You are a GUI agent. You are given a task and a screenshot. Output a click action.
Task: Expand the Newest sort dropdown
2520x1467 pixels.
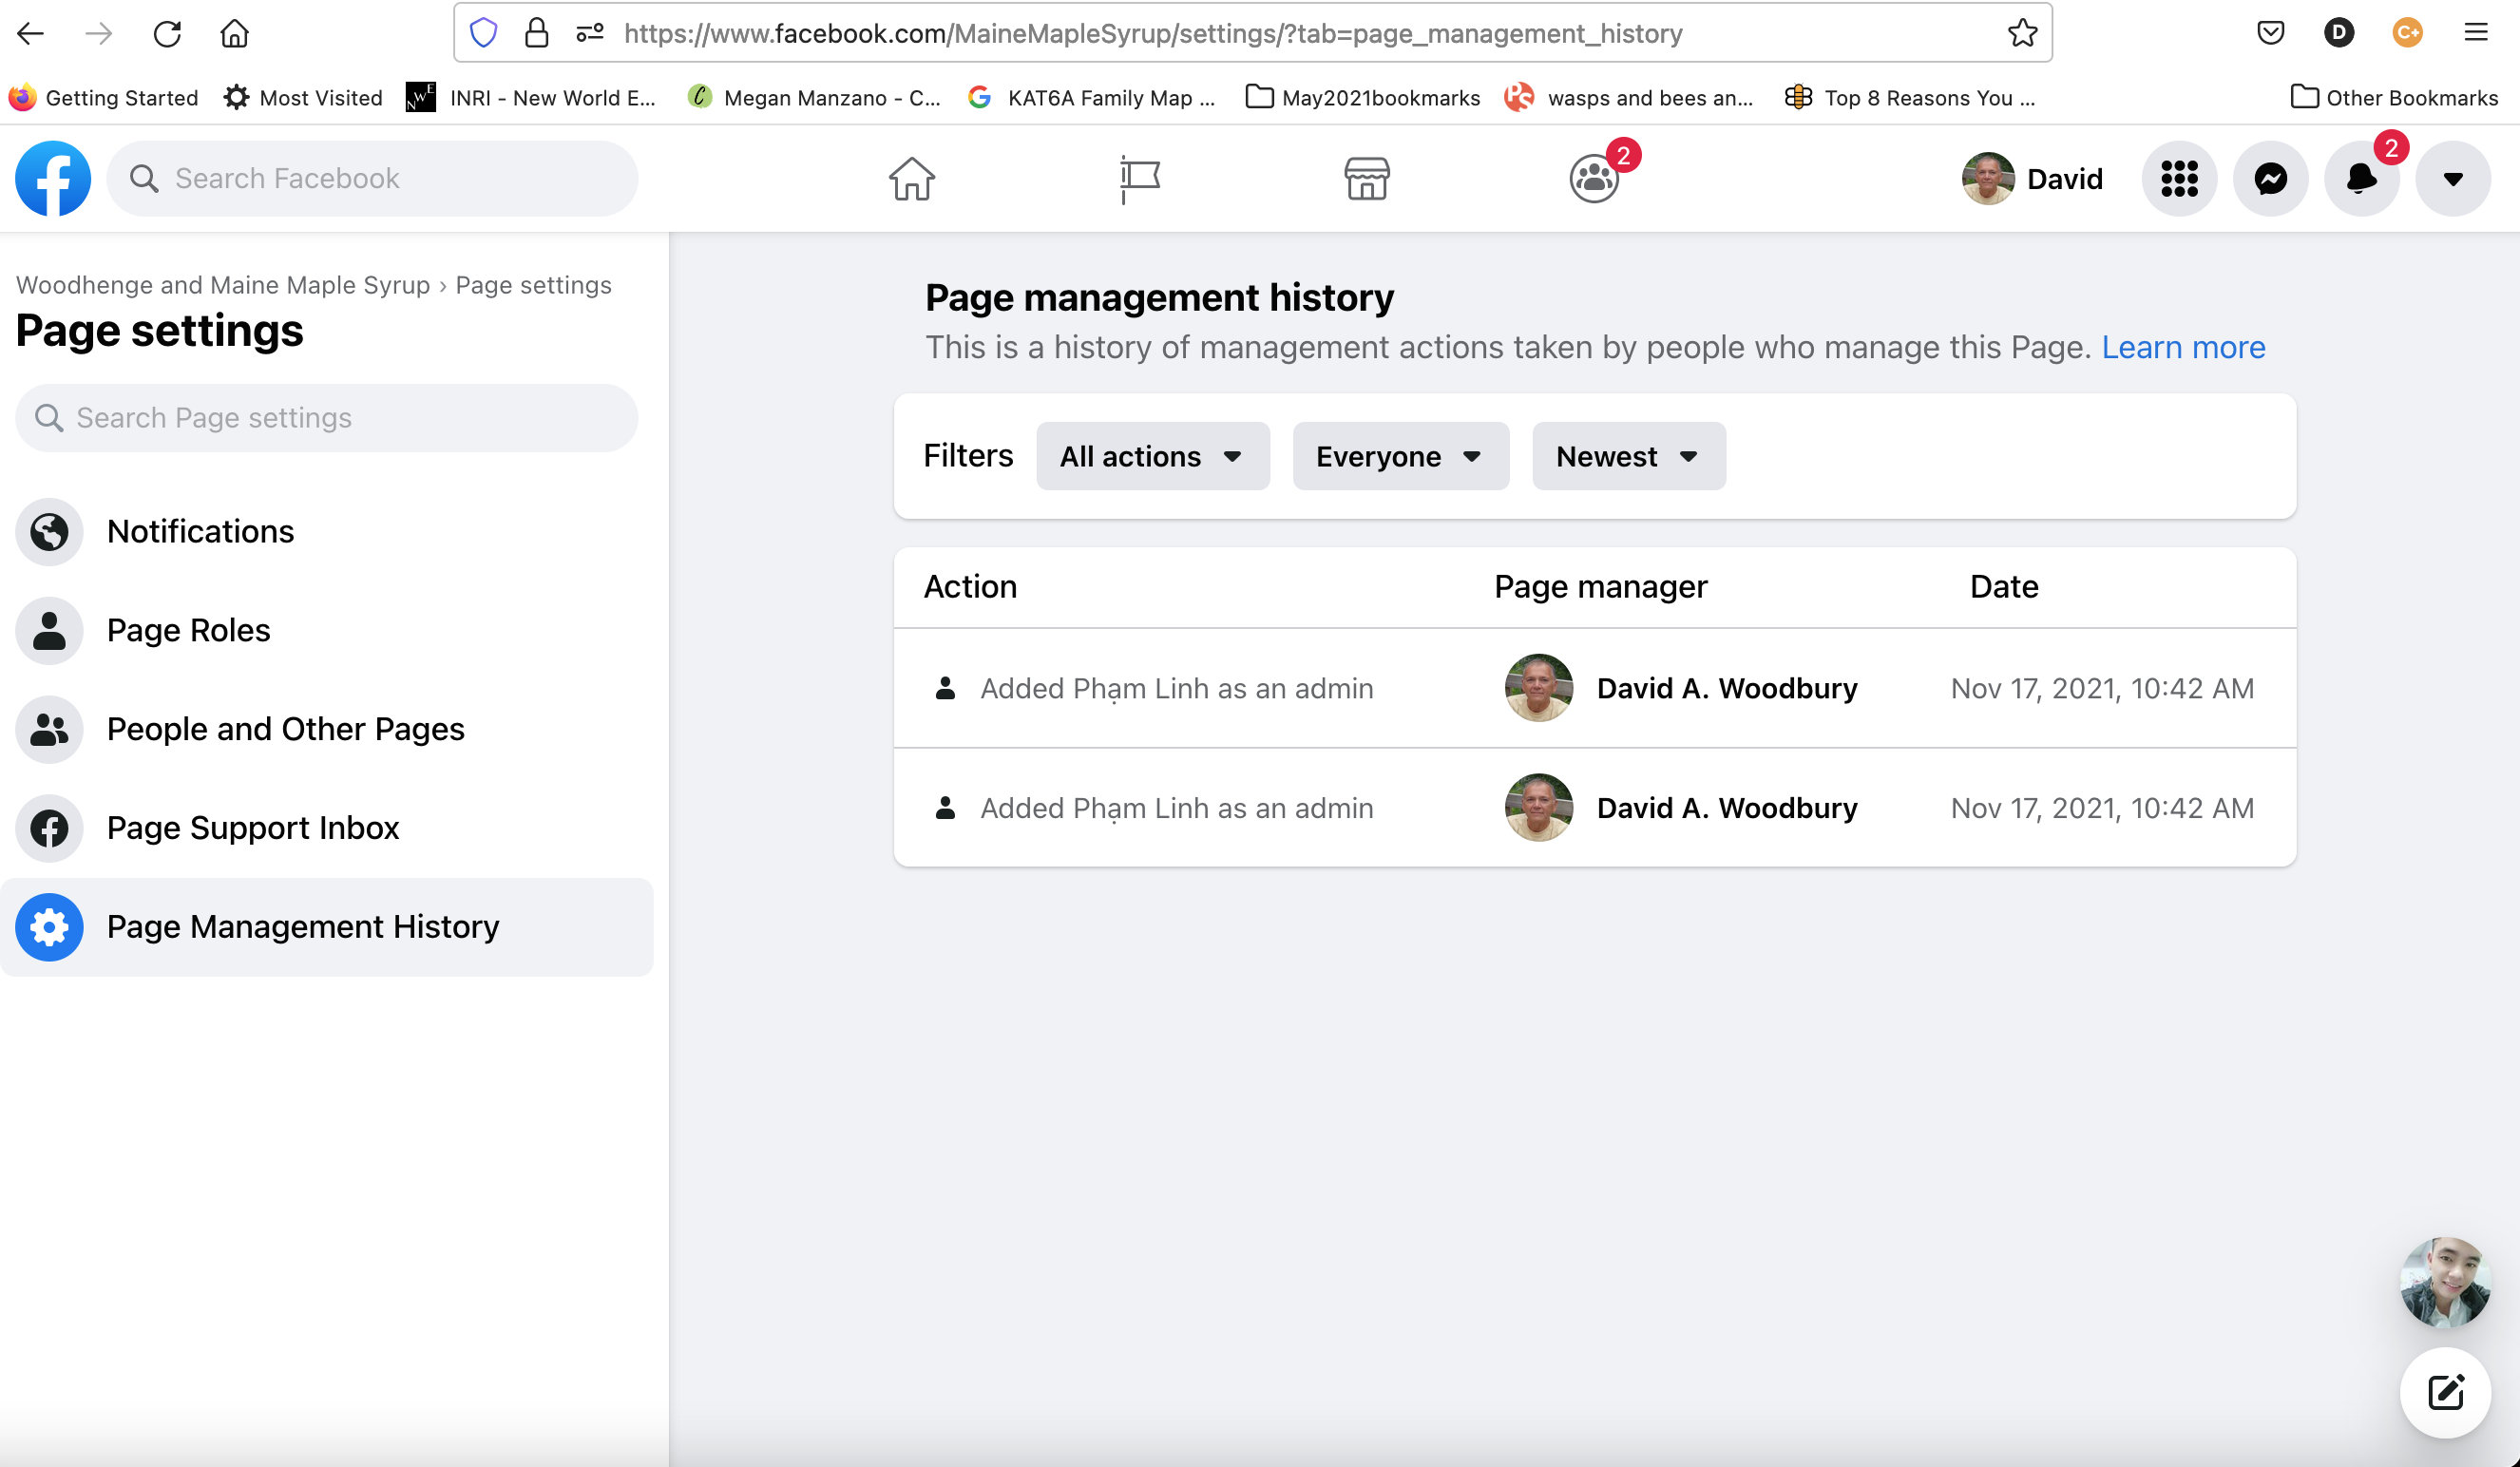(1628, 456)
